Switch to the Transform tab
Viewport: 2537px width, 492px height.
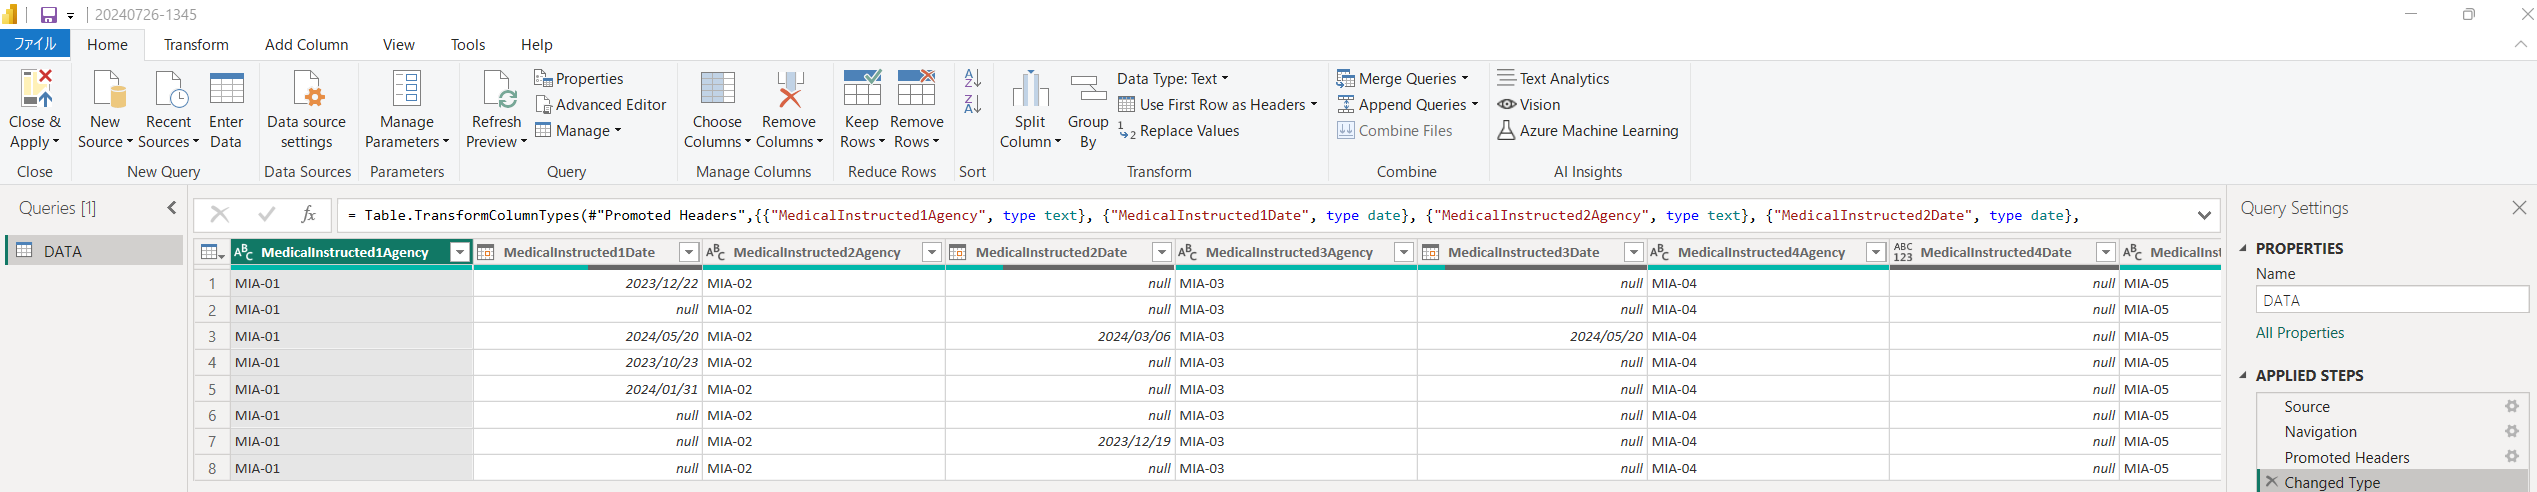click(196, 44)
